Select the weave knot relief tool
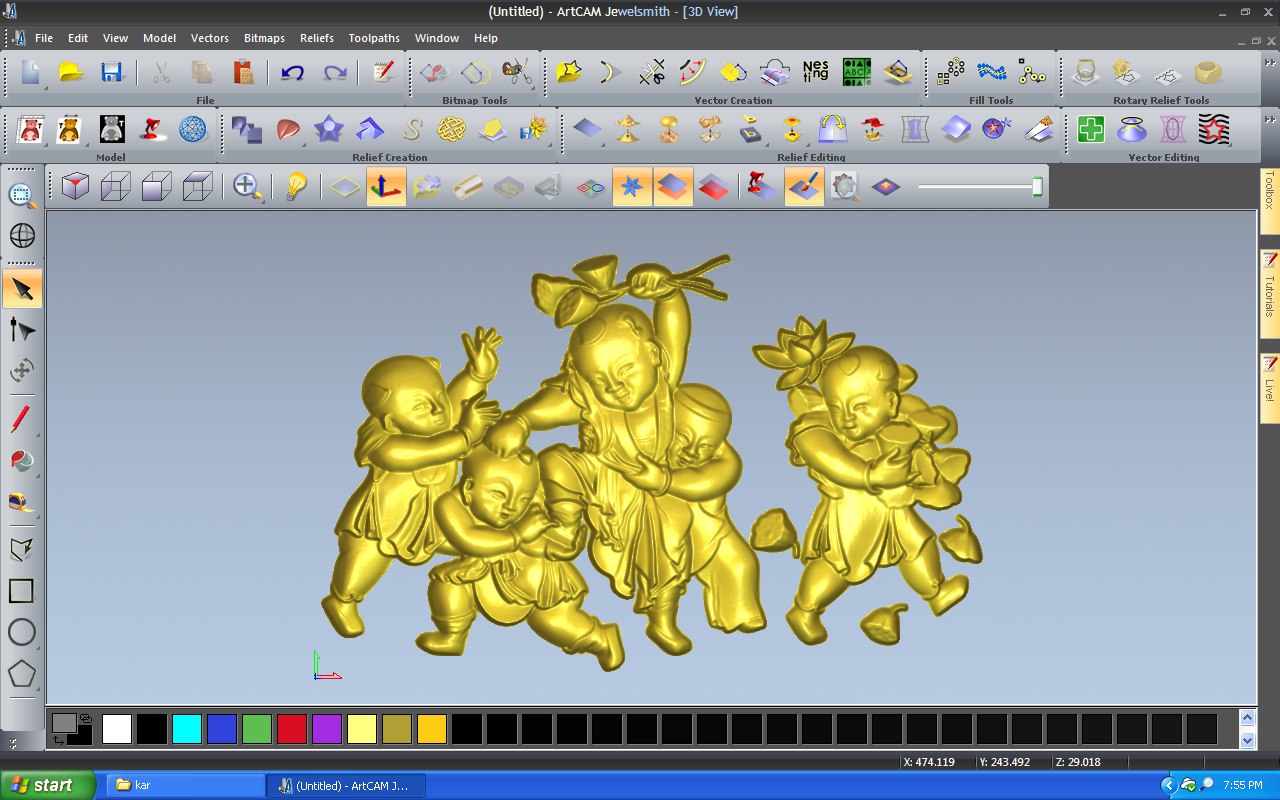The height and width of the screenshot is (800, 1280). [x=451, y=129]
